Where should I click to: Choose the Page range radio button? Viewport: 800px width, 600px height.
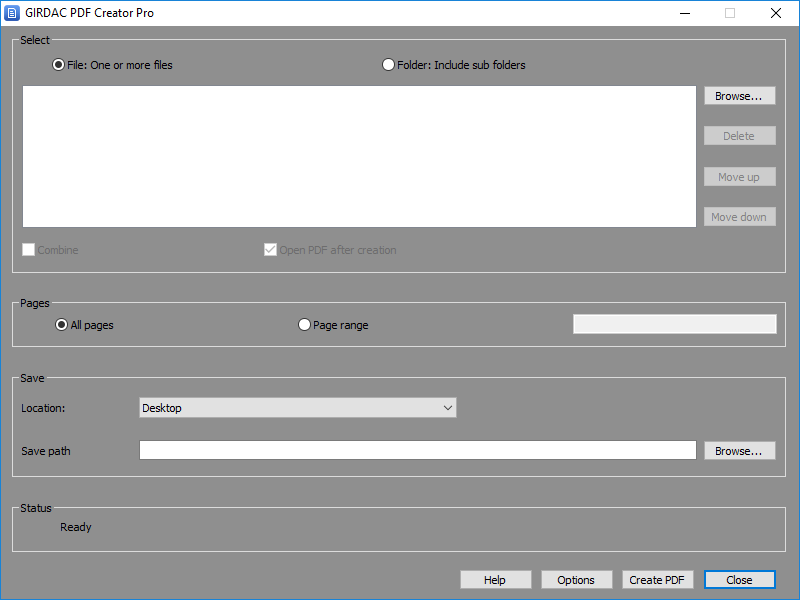[x=333, y=325]
